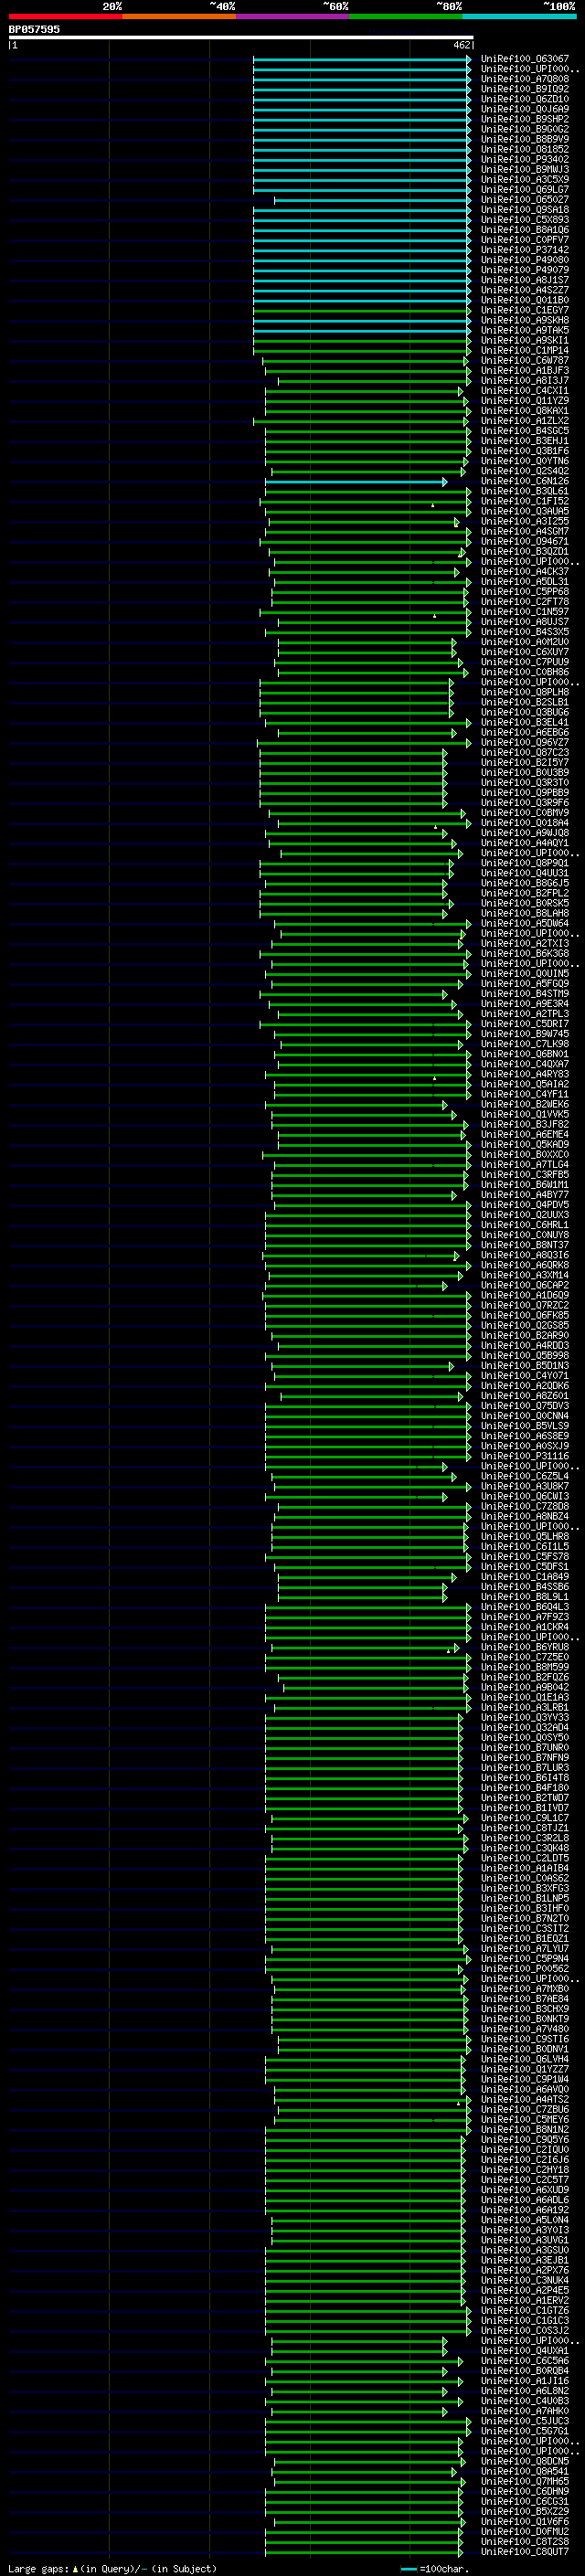Select the UniRef100_C1N597 label
The width and height of the screenshot is (585, 2576).
(x=524, y=612)
